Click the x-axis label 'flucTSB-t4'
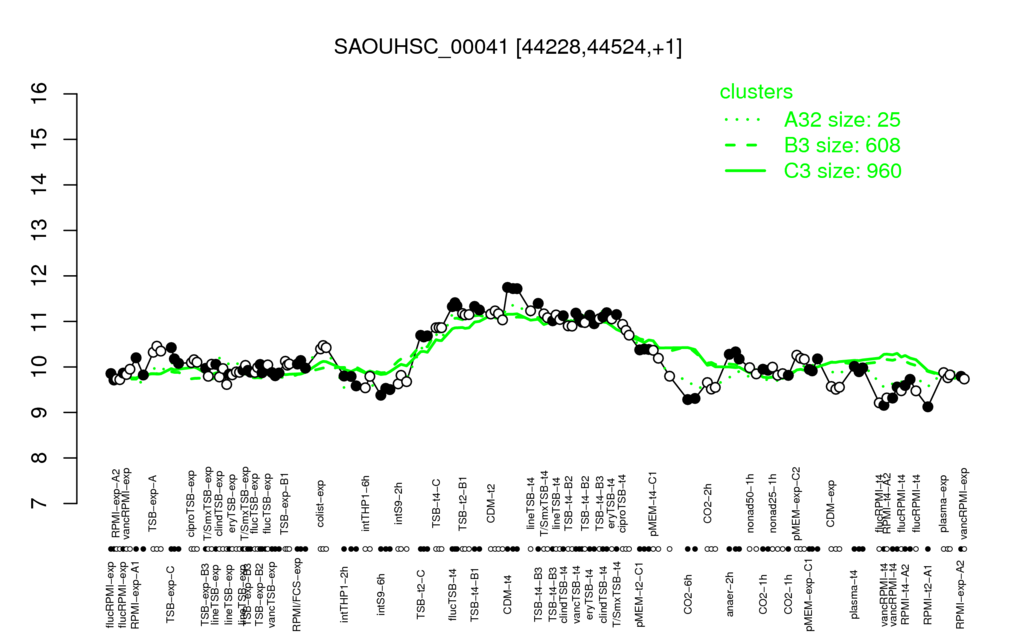The width and height of the screenshot is (1024, 640). tap(454, 594)
